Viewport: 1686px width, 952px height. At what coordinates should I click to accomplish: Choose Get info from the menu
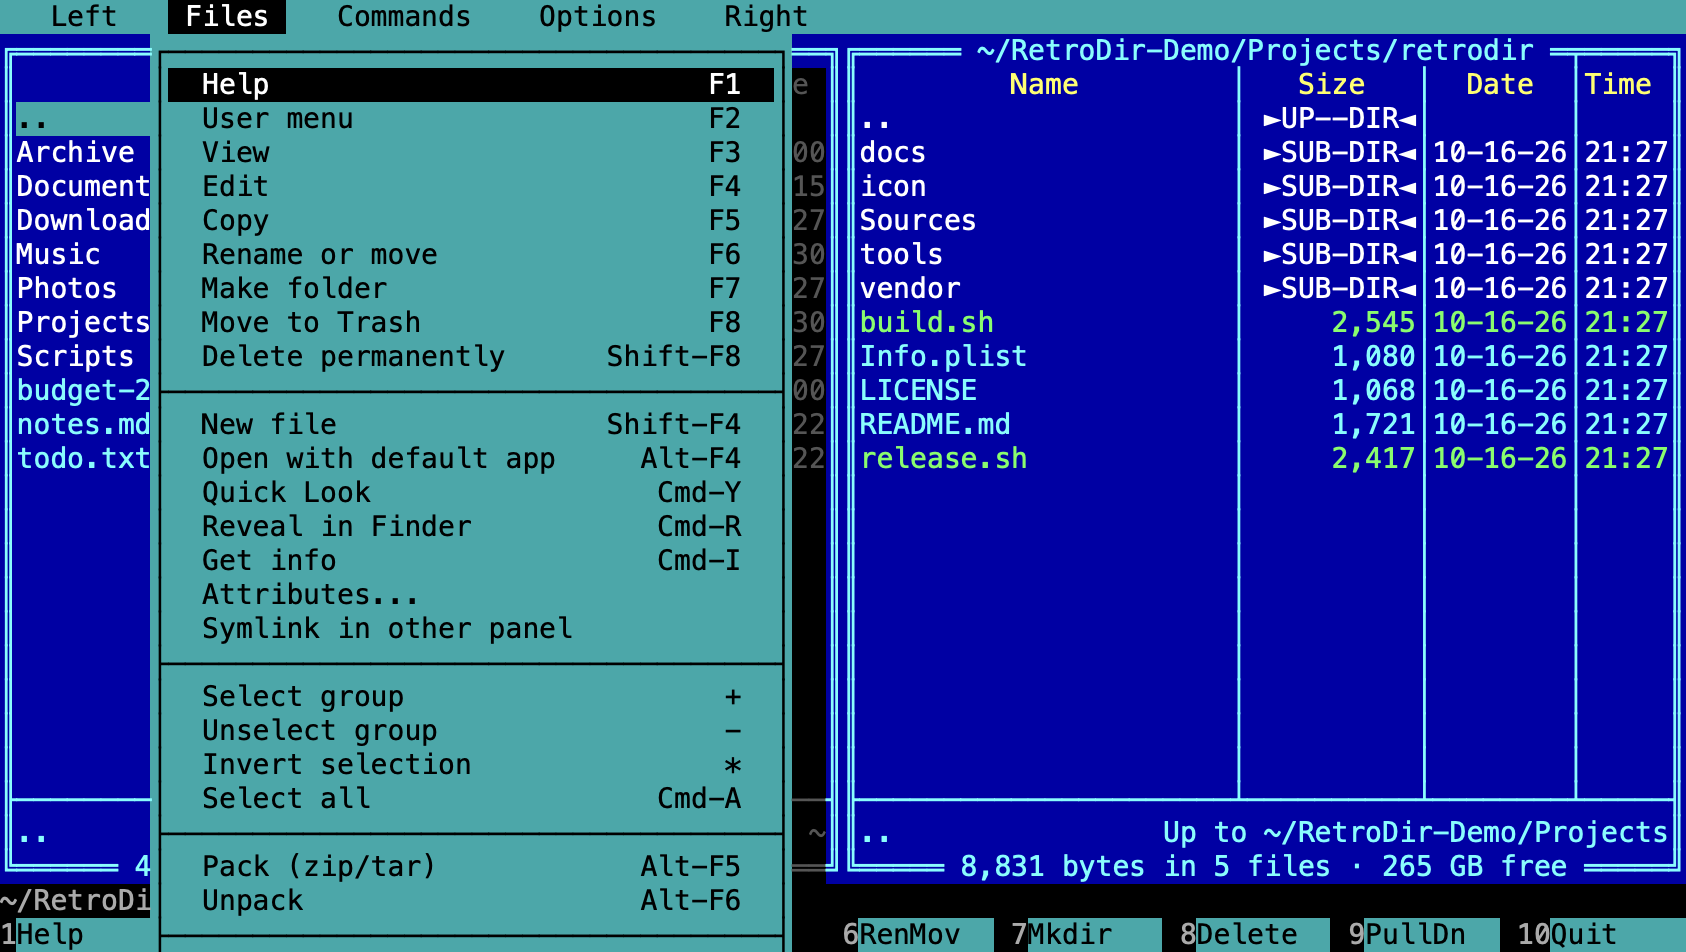471,561
